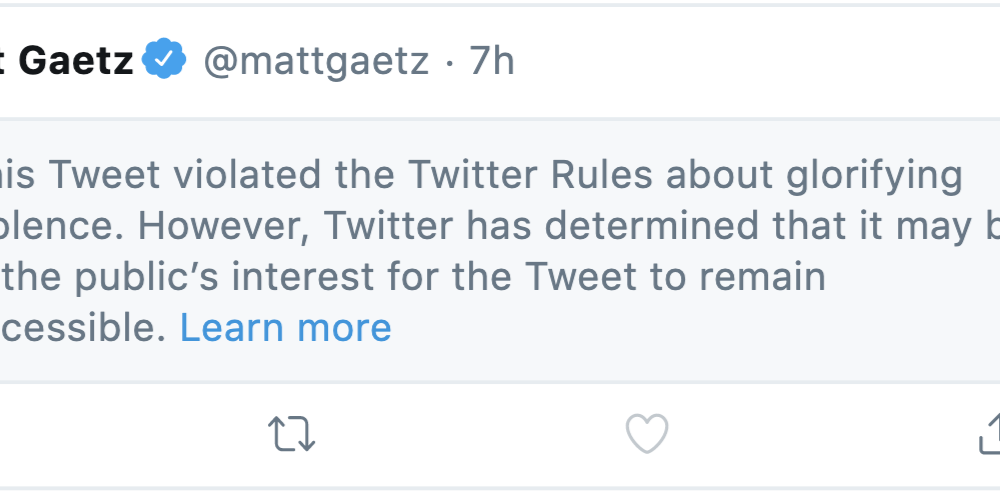Retweet the post using the retweet icon
This screenshot has width=1000, height=492.
292,435
